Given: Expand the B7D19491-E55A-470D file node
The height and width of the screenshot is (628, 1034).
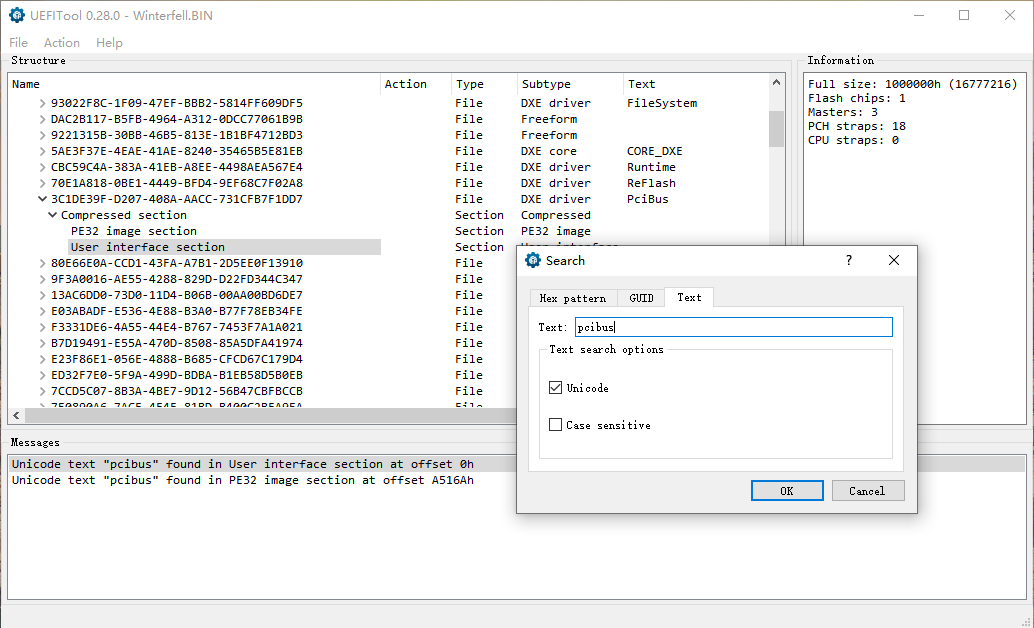Looking at the screenshot, I should coord(42,343).
